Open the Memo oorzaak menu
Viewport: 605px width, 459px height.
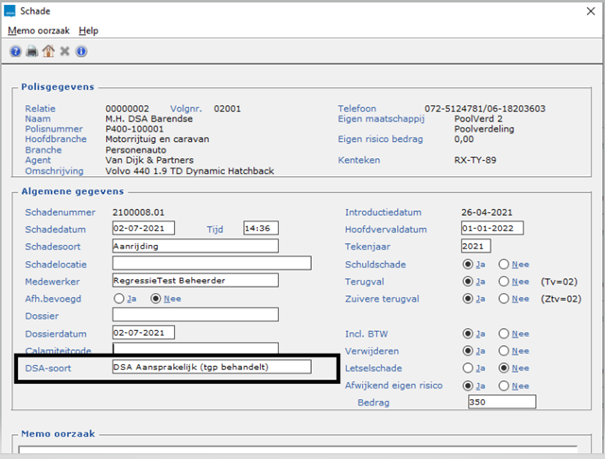39,31
